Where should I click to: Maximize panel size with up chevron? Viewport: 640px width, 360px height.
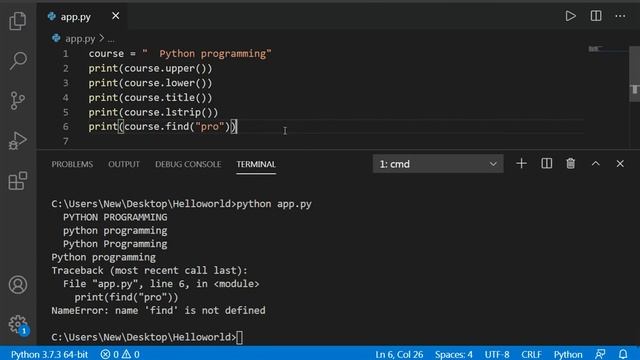(x=596, y=164)
